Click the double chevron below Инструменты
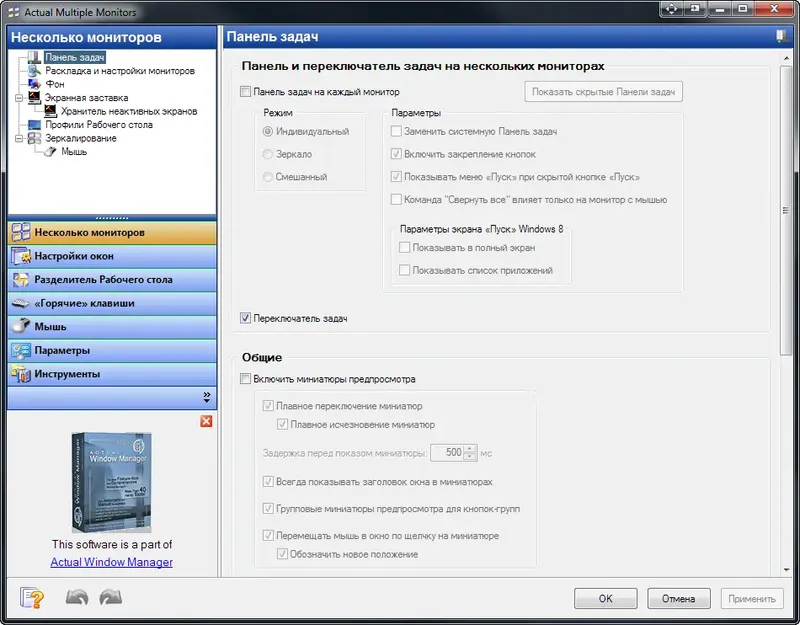Image resolution: width=800 pixels, height=625 pixels. coord(205,396)
